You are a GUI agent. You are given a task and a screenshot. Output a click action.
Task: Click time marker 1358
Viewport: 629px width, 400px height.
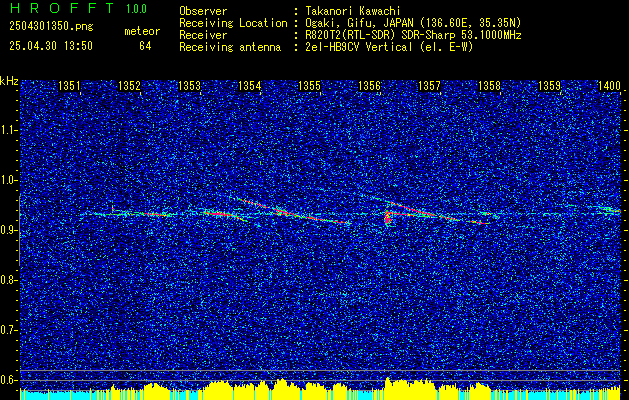pyautogui.click(x=490, y=85)
